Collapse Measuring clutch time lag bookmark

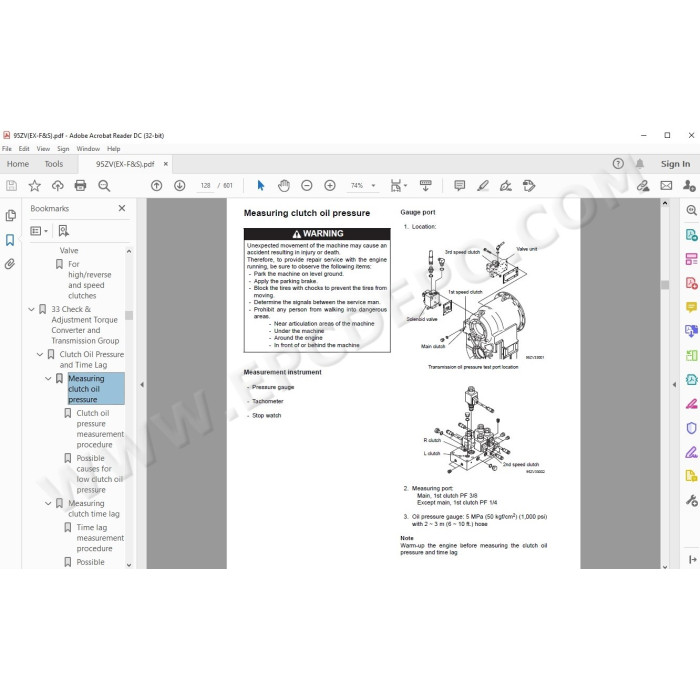48,504
